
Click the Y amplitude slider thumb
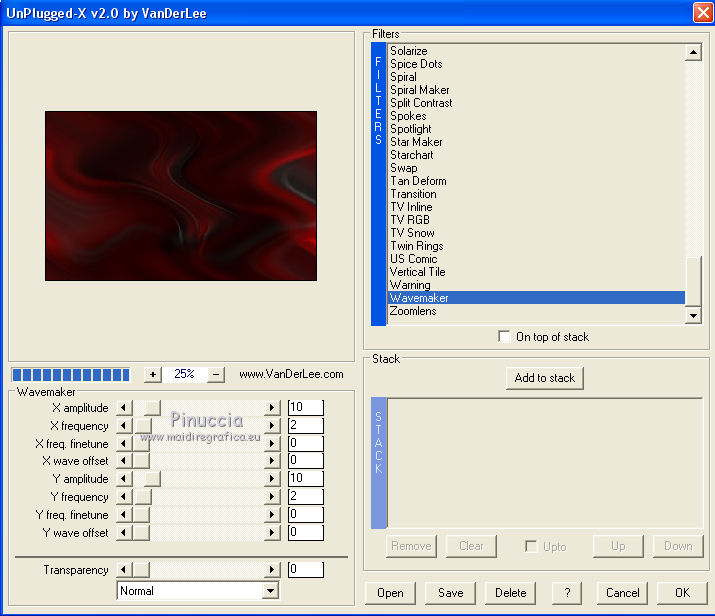point(152,479)
